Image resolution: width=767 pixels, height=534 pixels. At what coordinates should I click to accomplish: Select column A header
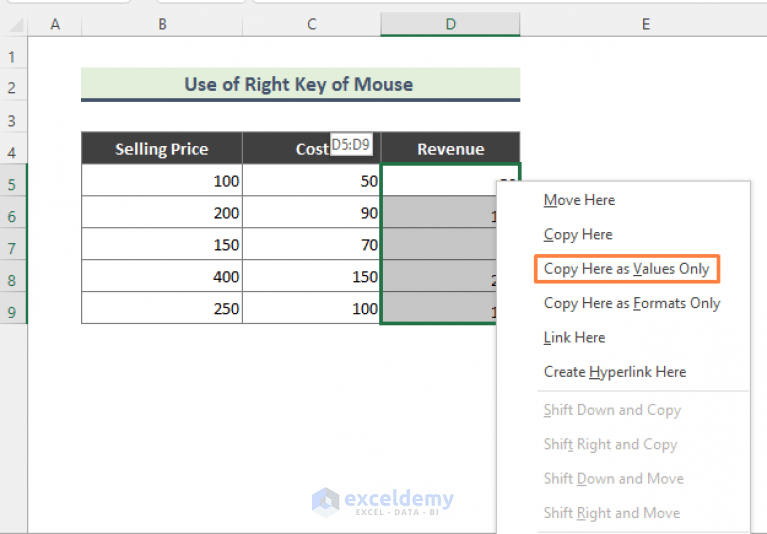click(55, 24)
